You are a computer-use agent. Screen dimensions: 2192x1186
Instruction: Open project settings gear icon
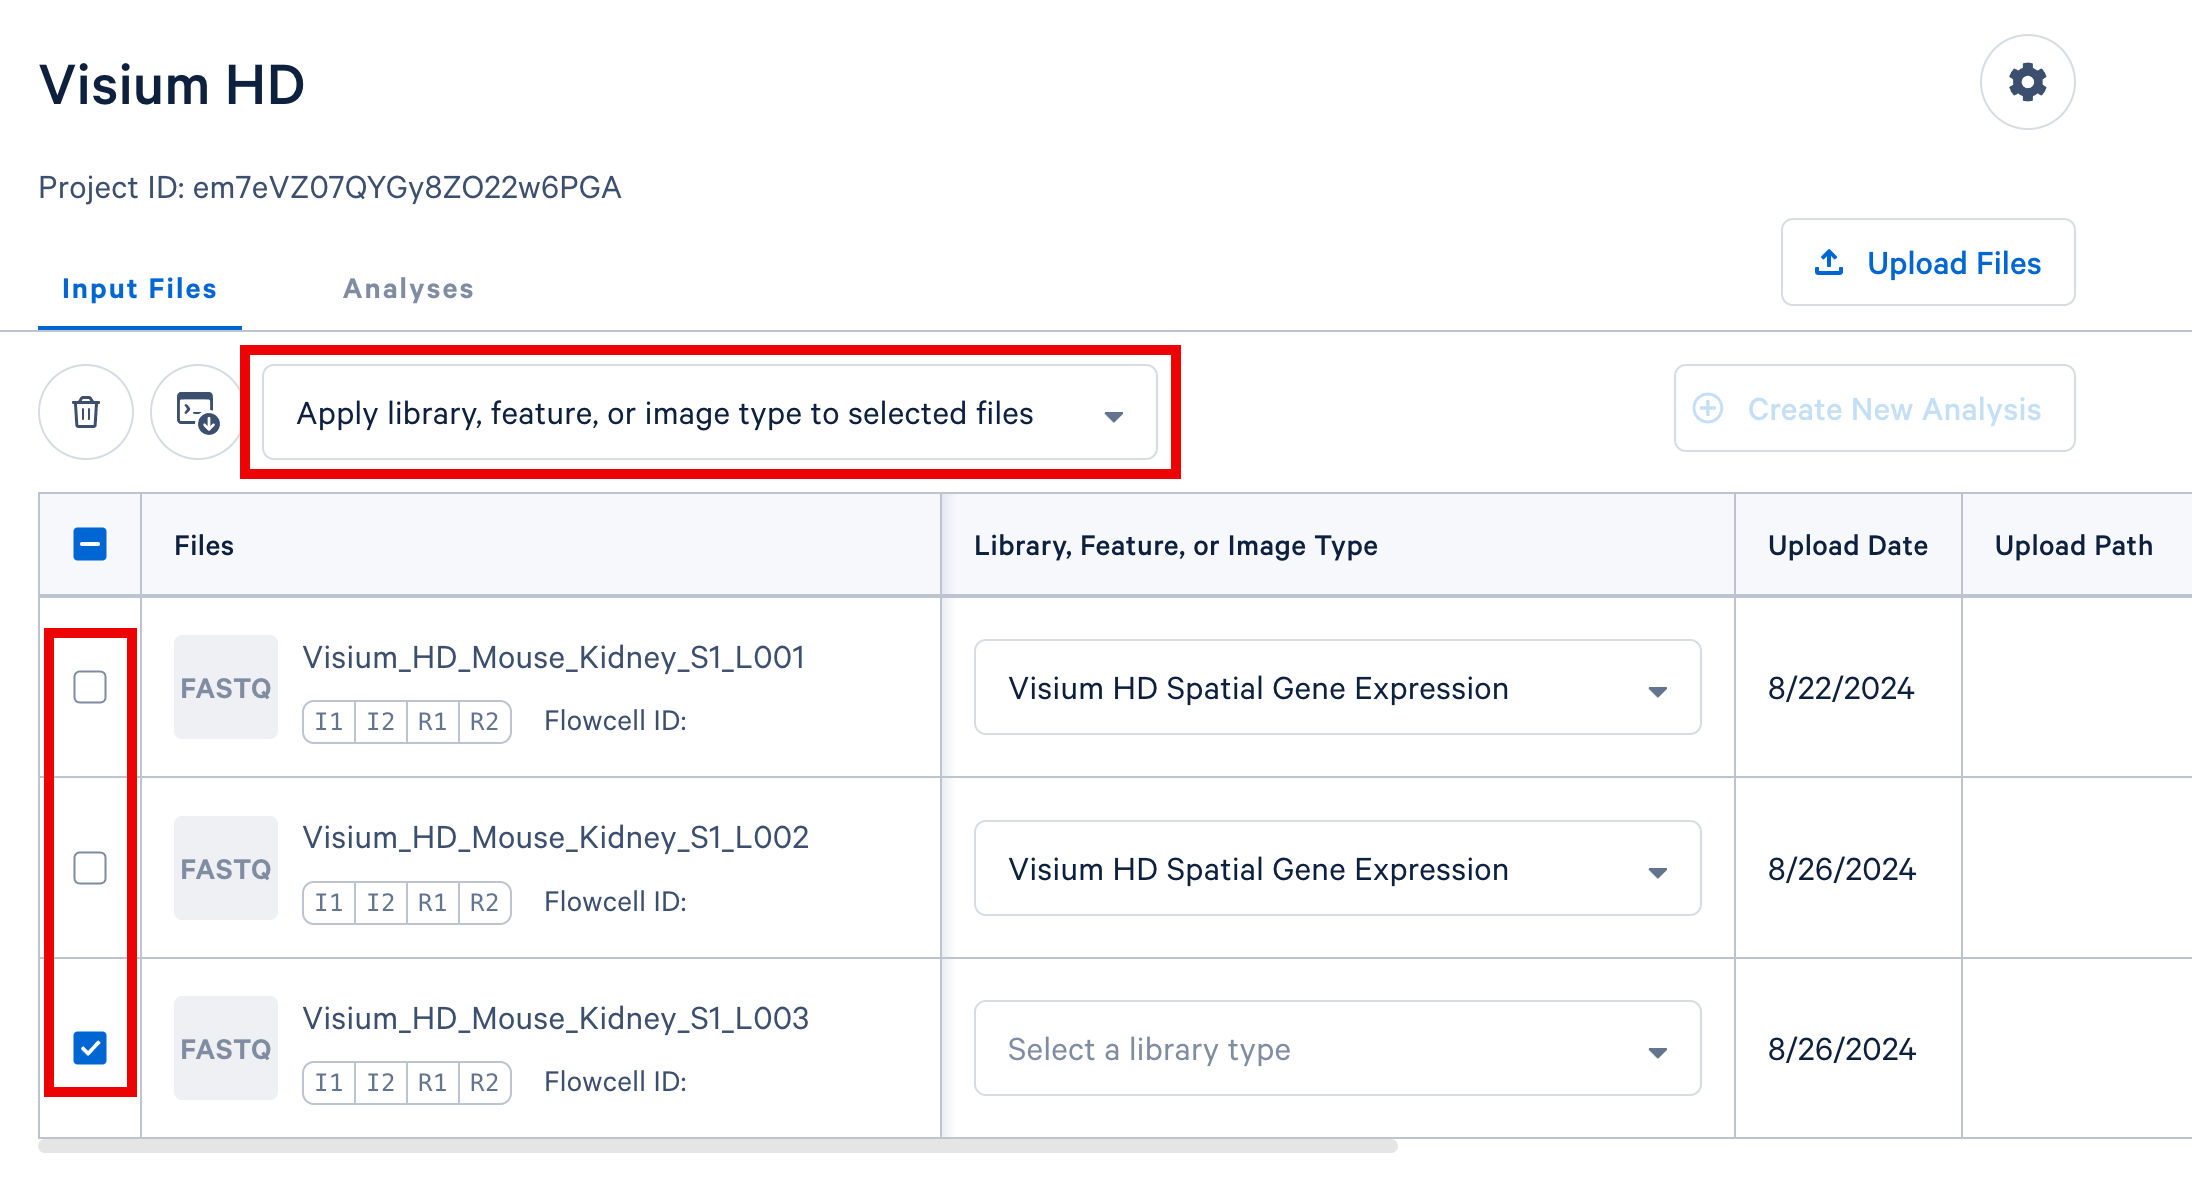click(2027, 82)
